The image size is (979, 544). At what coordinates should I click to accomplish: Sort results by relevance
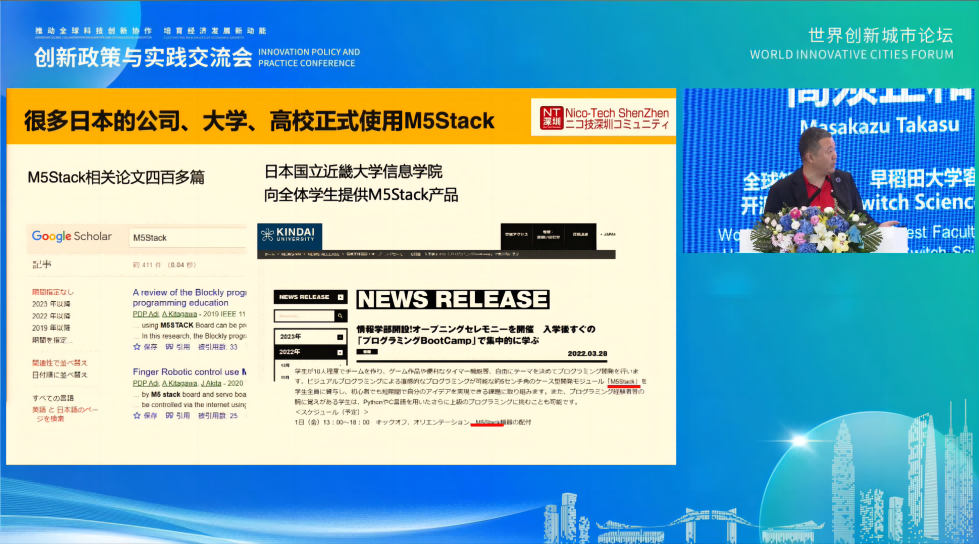tap(60, 363)
